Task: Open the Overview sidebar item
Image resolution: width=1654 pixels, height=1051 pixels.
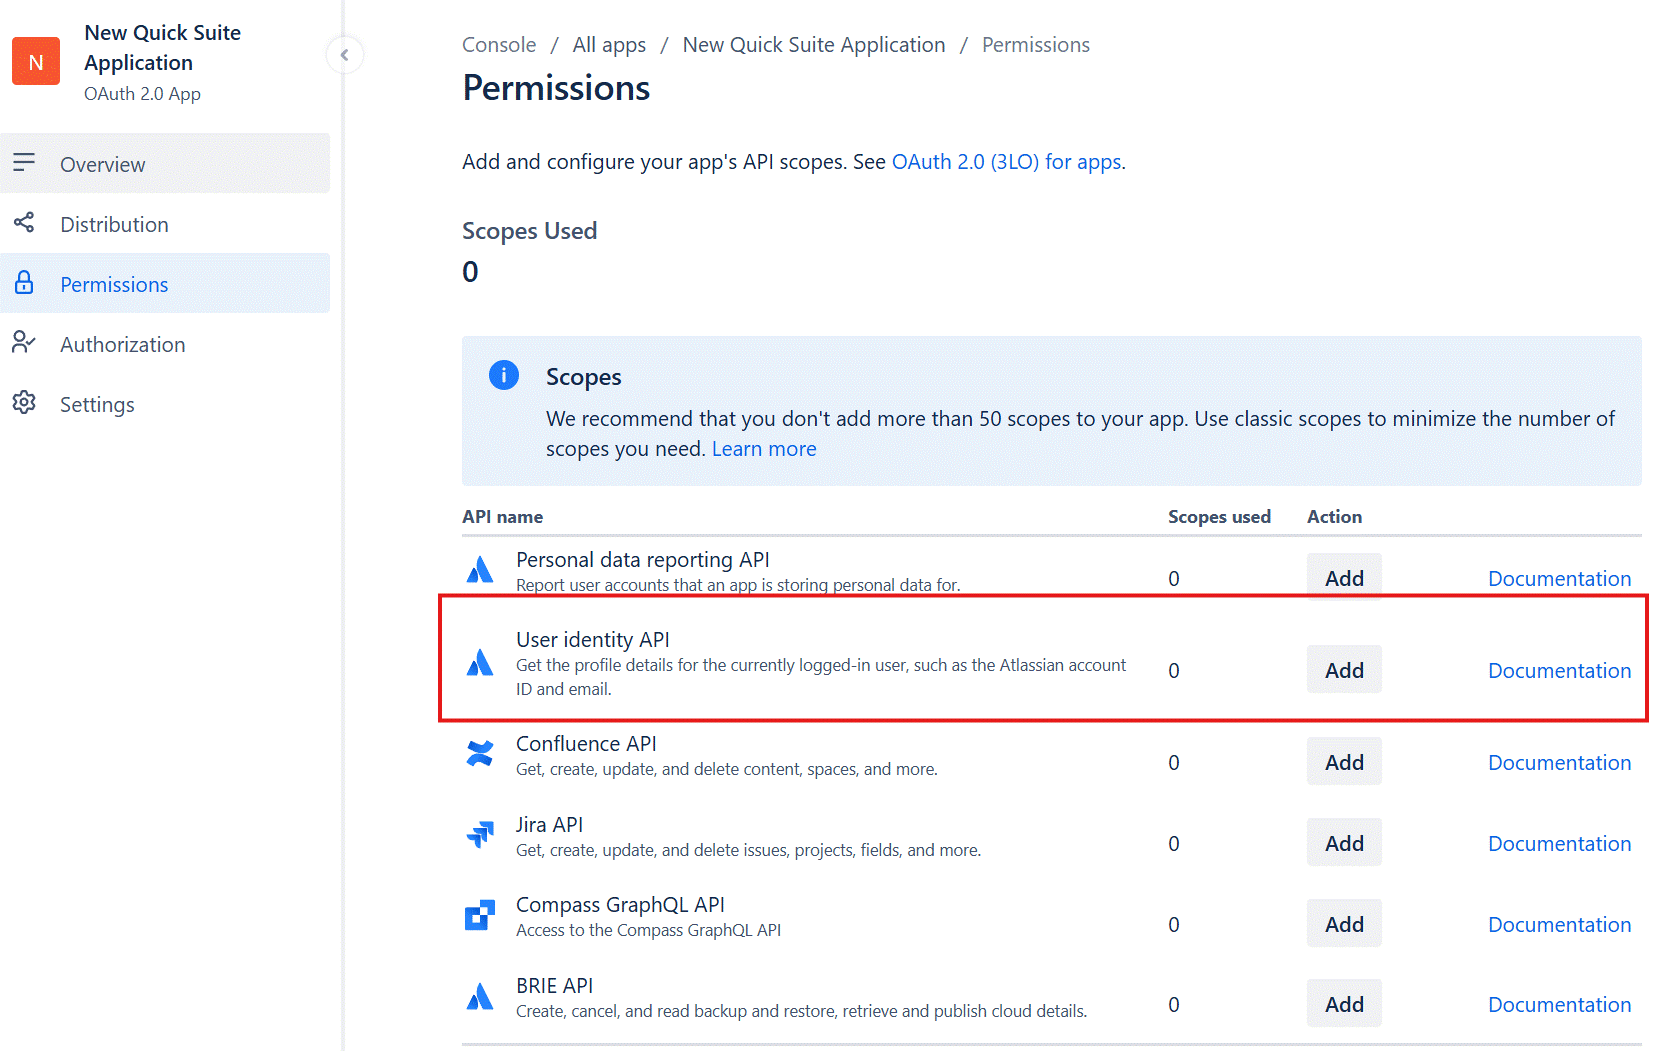Action: click(165, 164)
